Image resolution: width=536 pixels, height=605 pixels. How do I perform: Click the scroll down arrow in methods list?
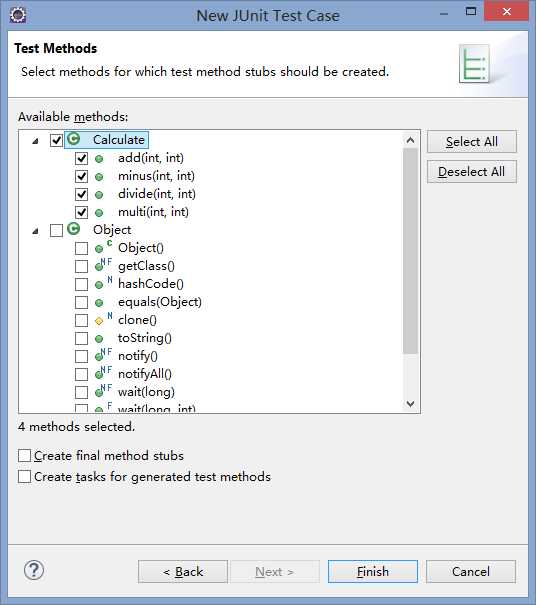[x=411, y=404]
